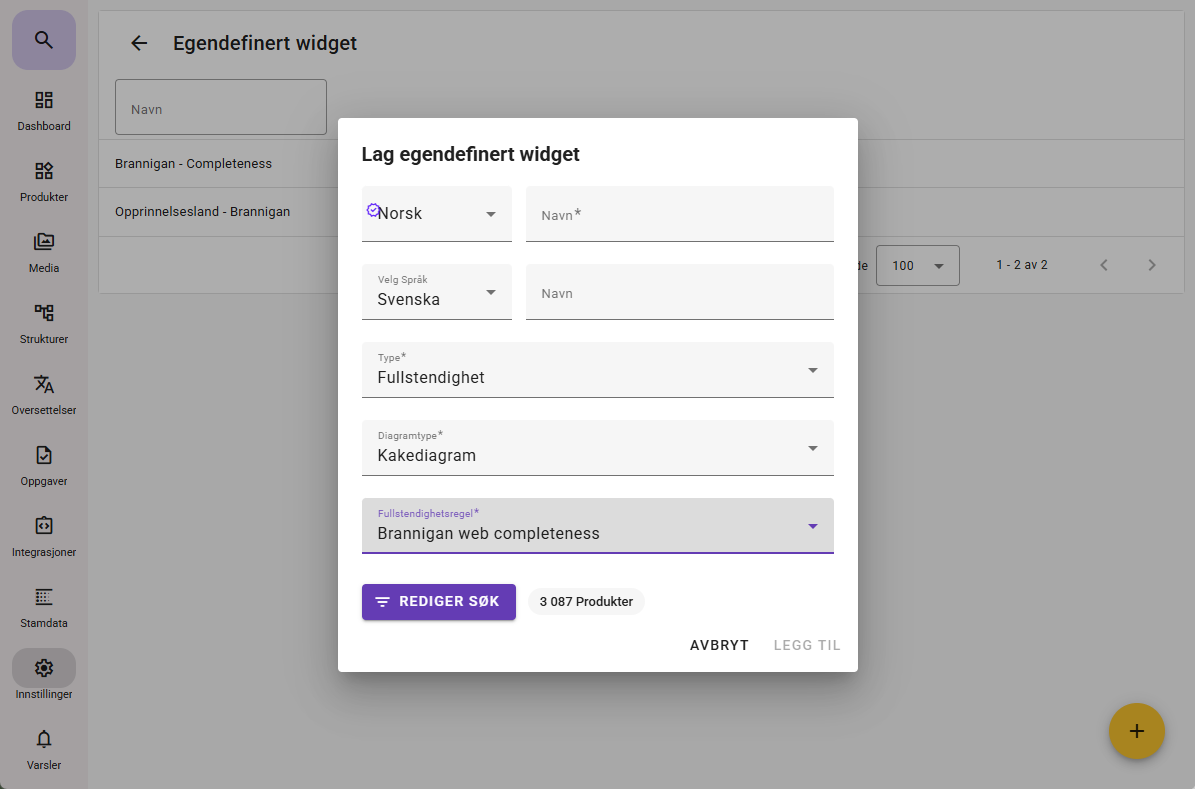Open the Media library icon
The image size is (1195, 789).
[44, 243]
